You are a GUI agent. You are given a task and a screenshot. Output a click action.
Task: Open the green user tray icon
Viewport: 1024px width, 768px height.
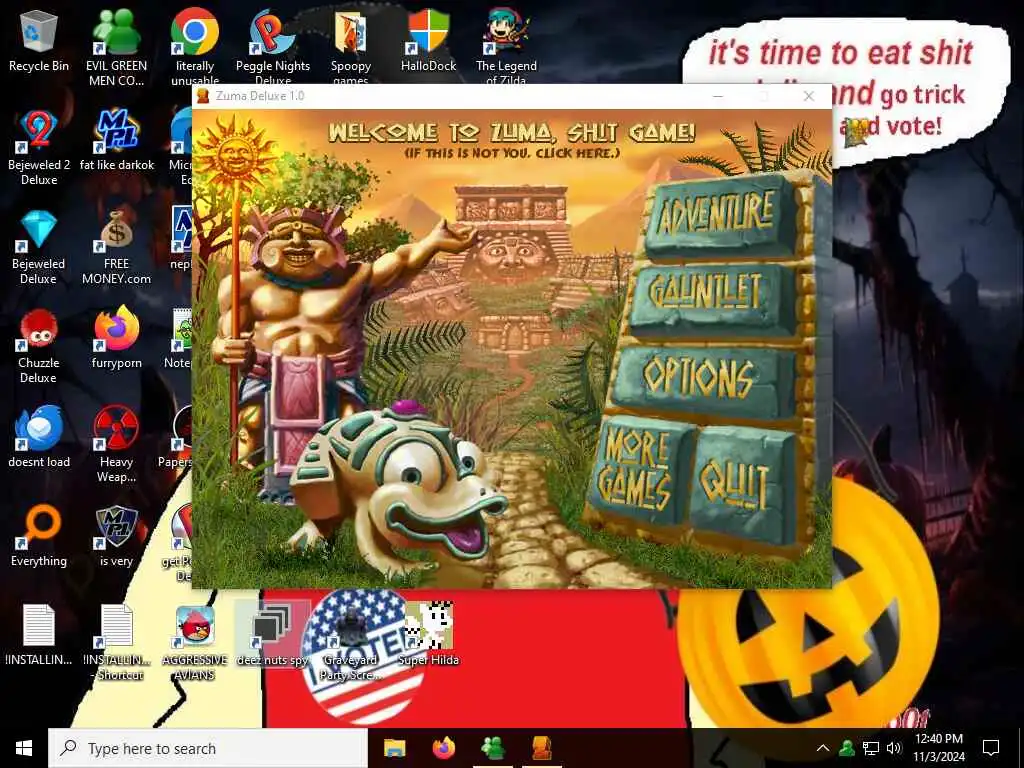(847, 748)
